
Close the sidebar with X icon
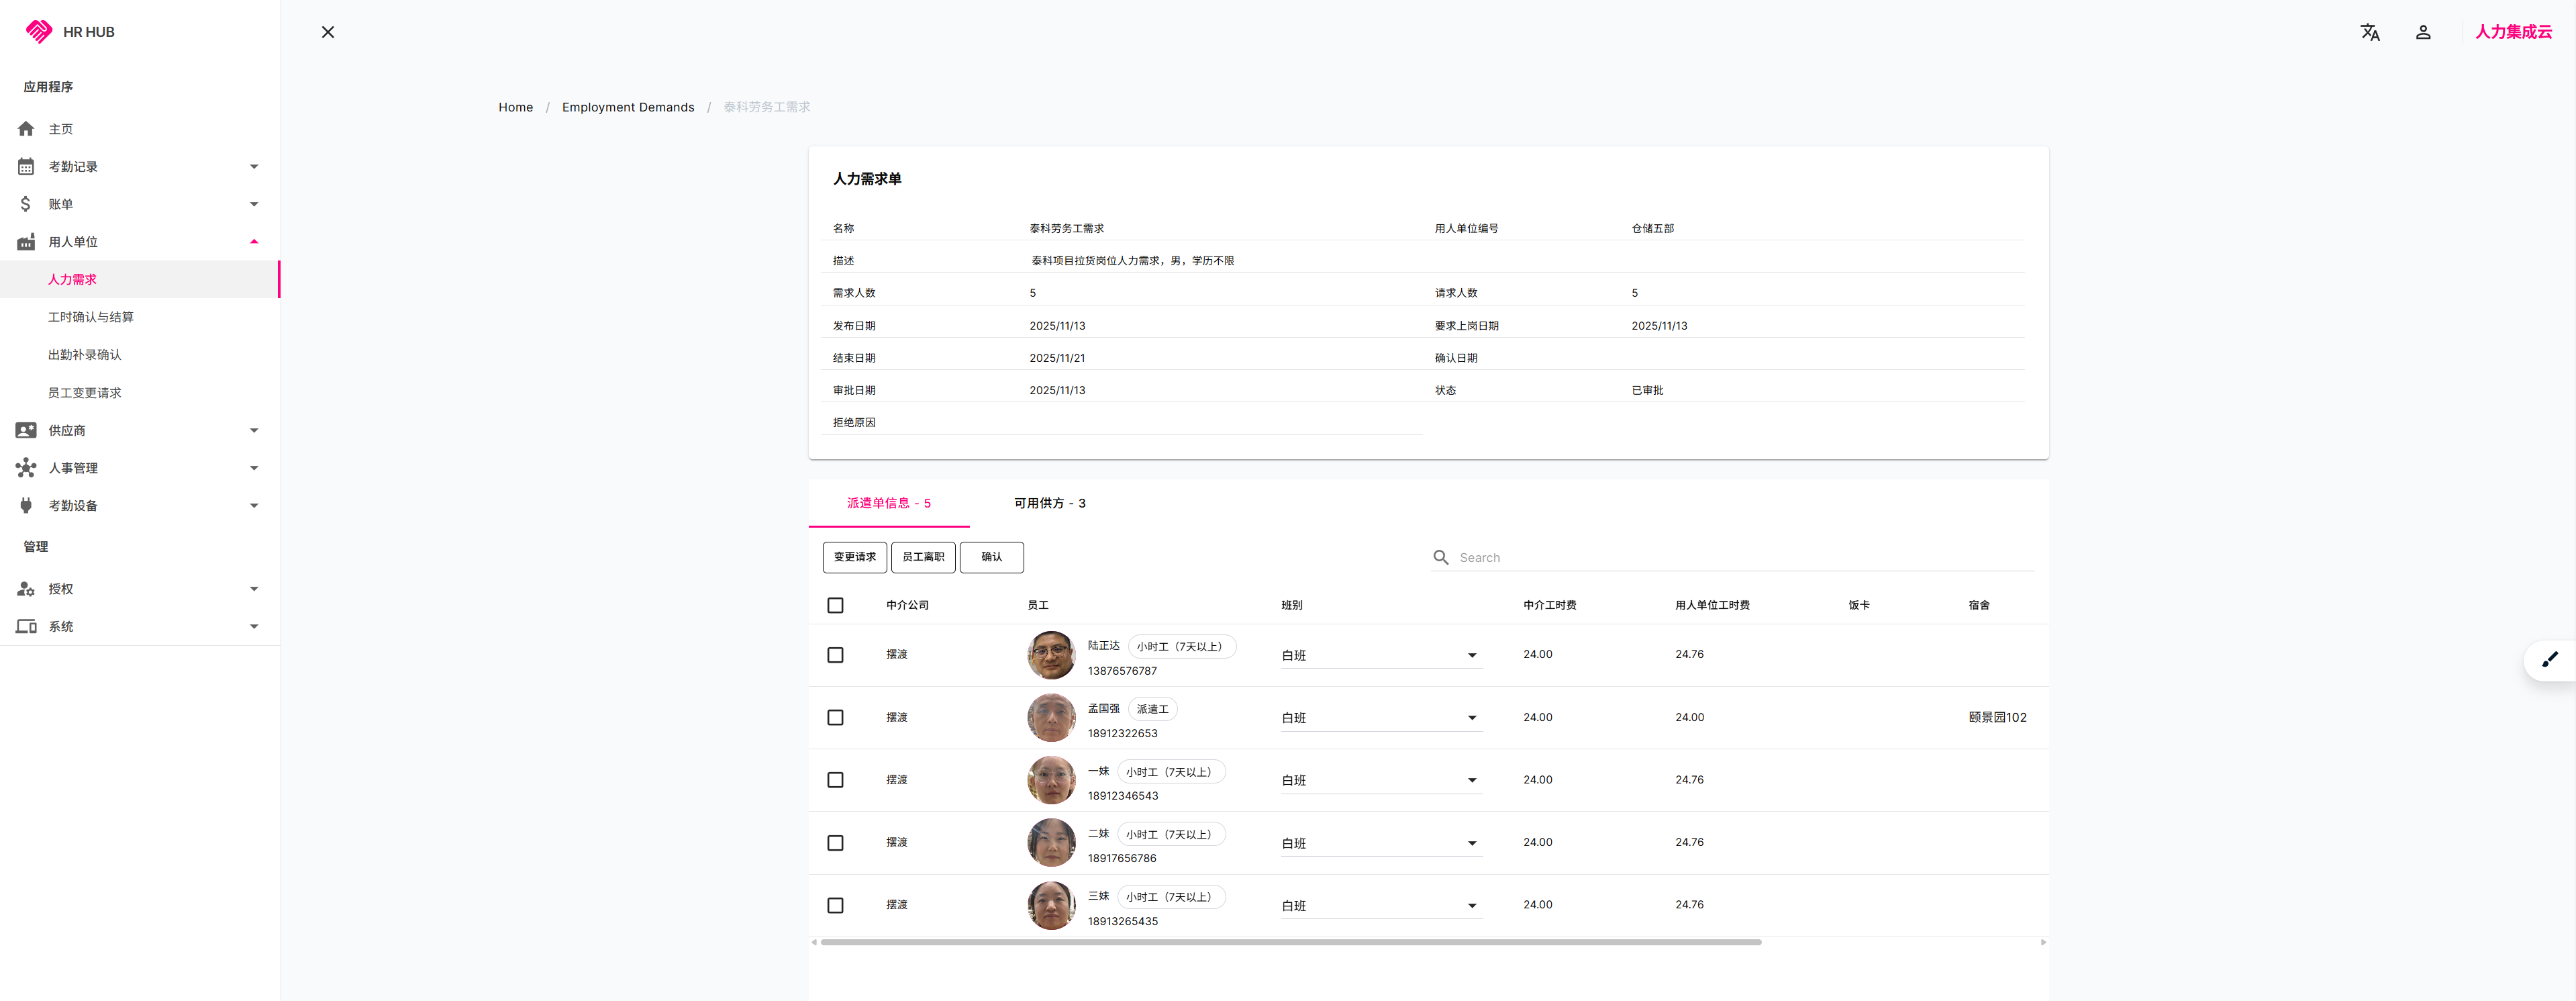click(x=328, y=32)
